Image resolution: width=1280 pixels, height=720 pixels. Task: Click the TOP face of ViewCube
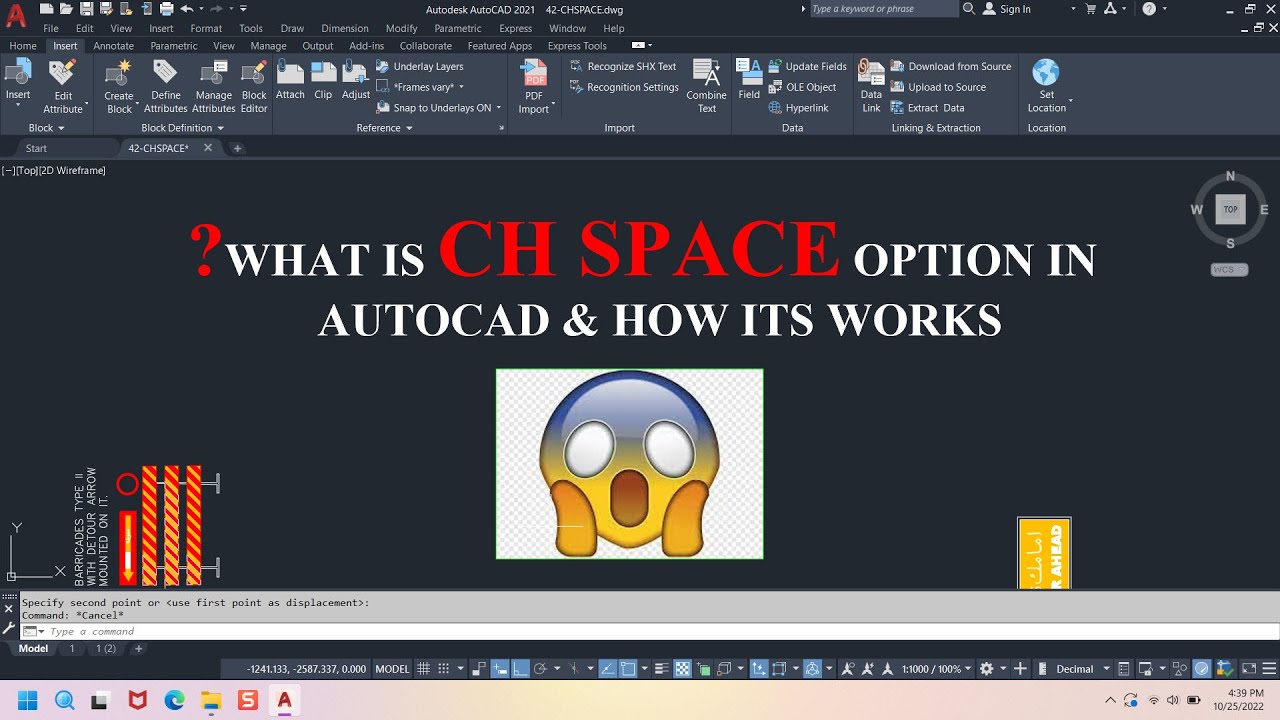(x=1230, y=209)
